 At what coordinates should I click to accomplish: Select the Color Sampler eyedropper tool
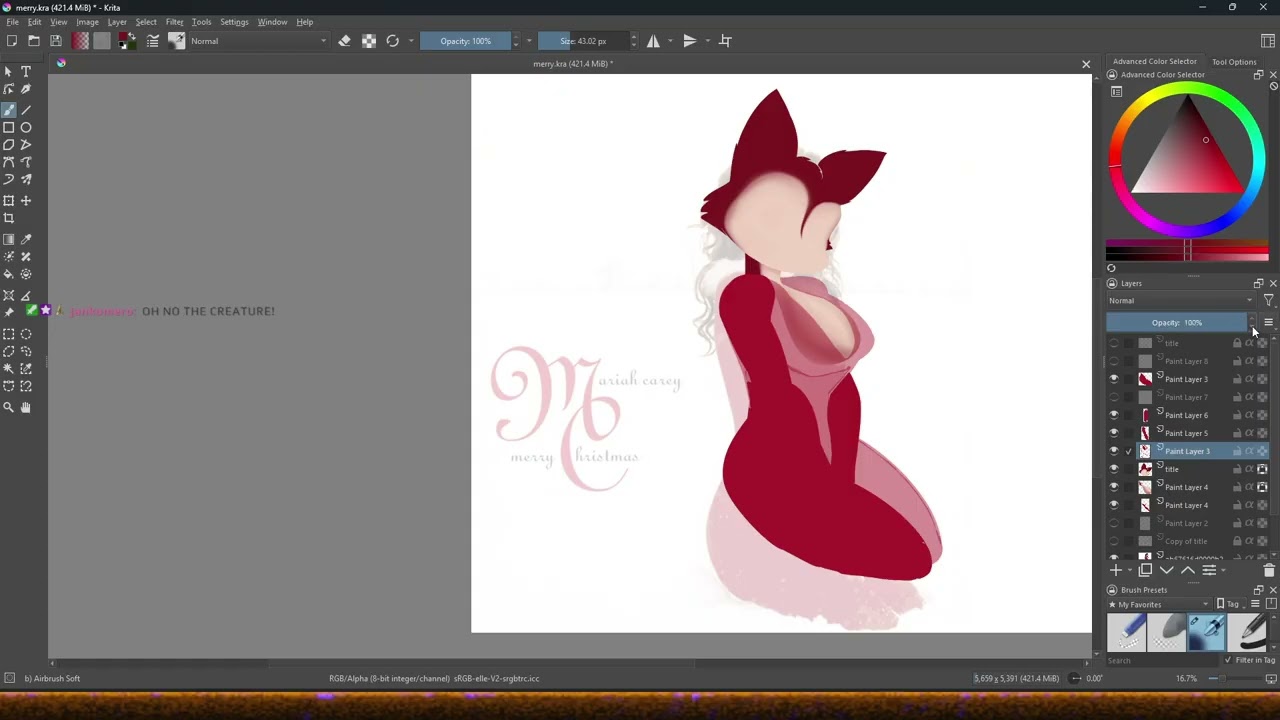26,240
